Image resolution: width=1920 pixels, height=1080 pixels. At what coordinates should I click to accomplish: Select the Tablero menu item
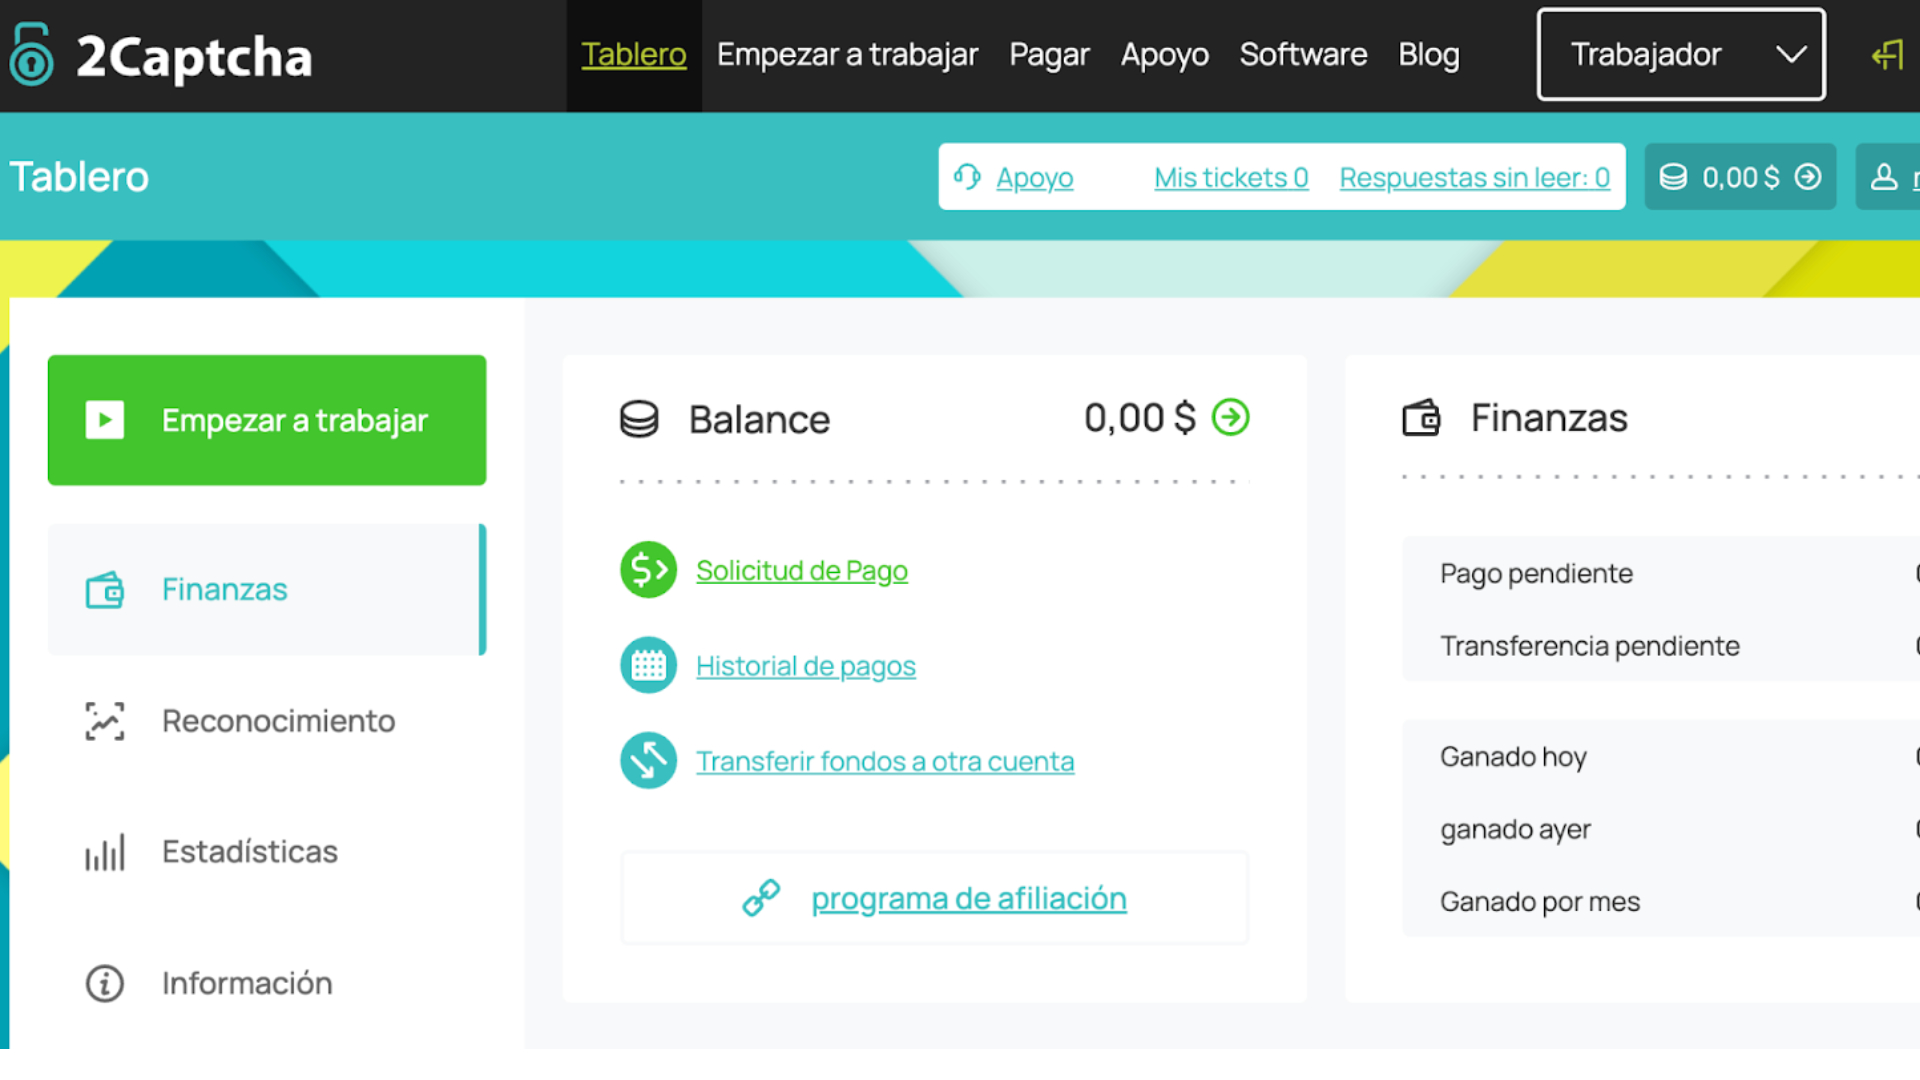coord(634,55)
